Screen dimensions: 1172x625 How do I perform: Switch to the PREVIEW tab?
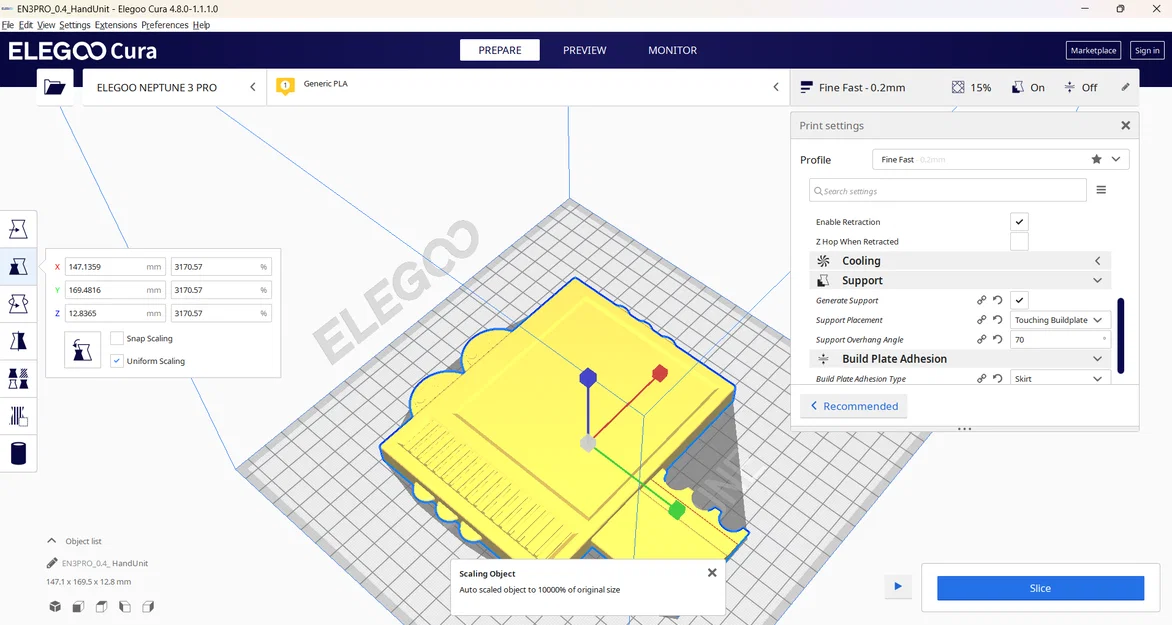click(x=585, y=50)
